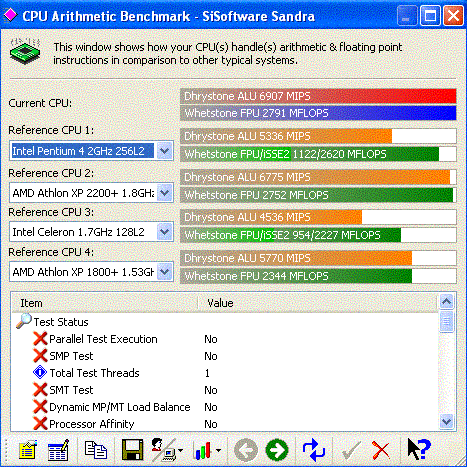
Task: Open the table edit pencil icon
Action: click(59, 451)
